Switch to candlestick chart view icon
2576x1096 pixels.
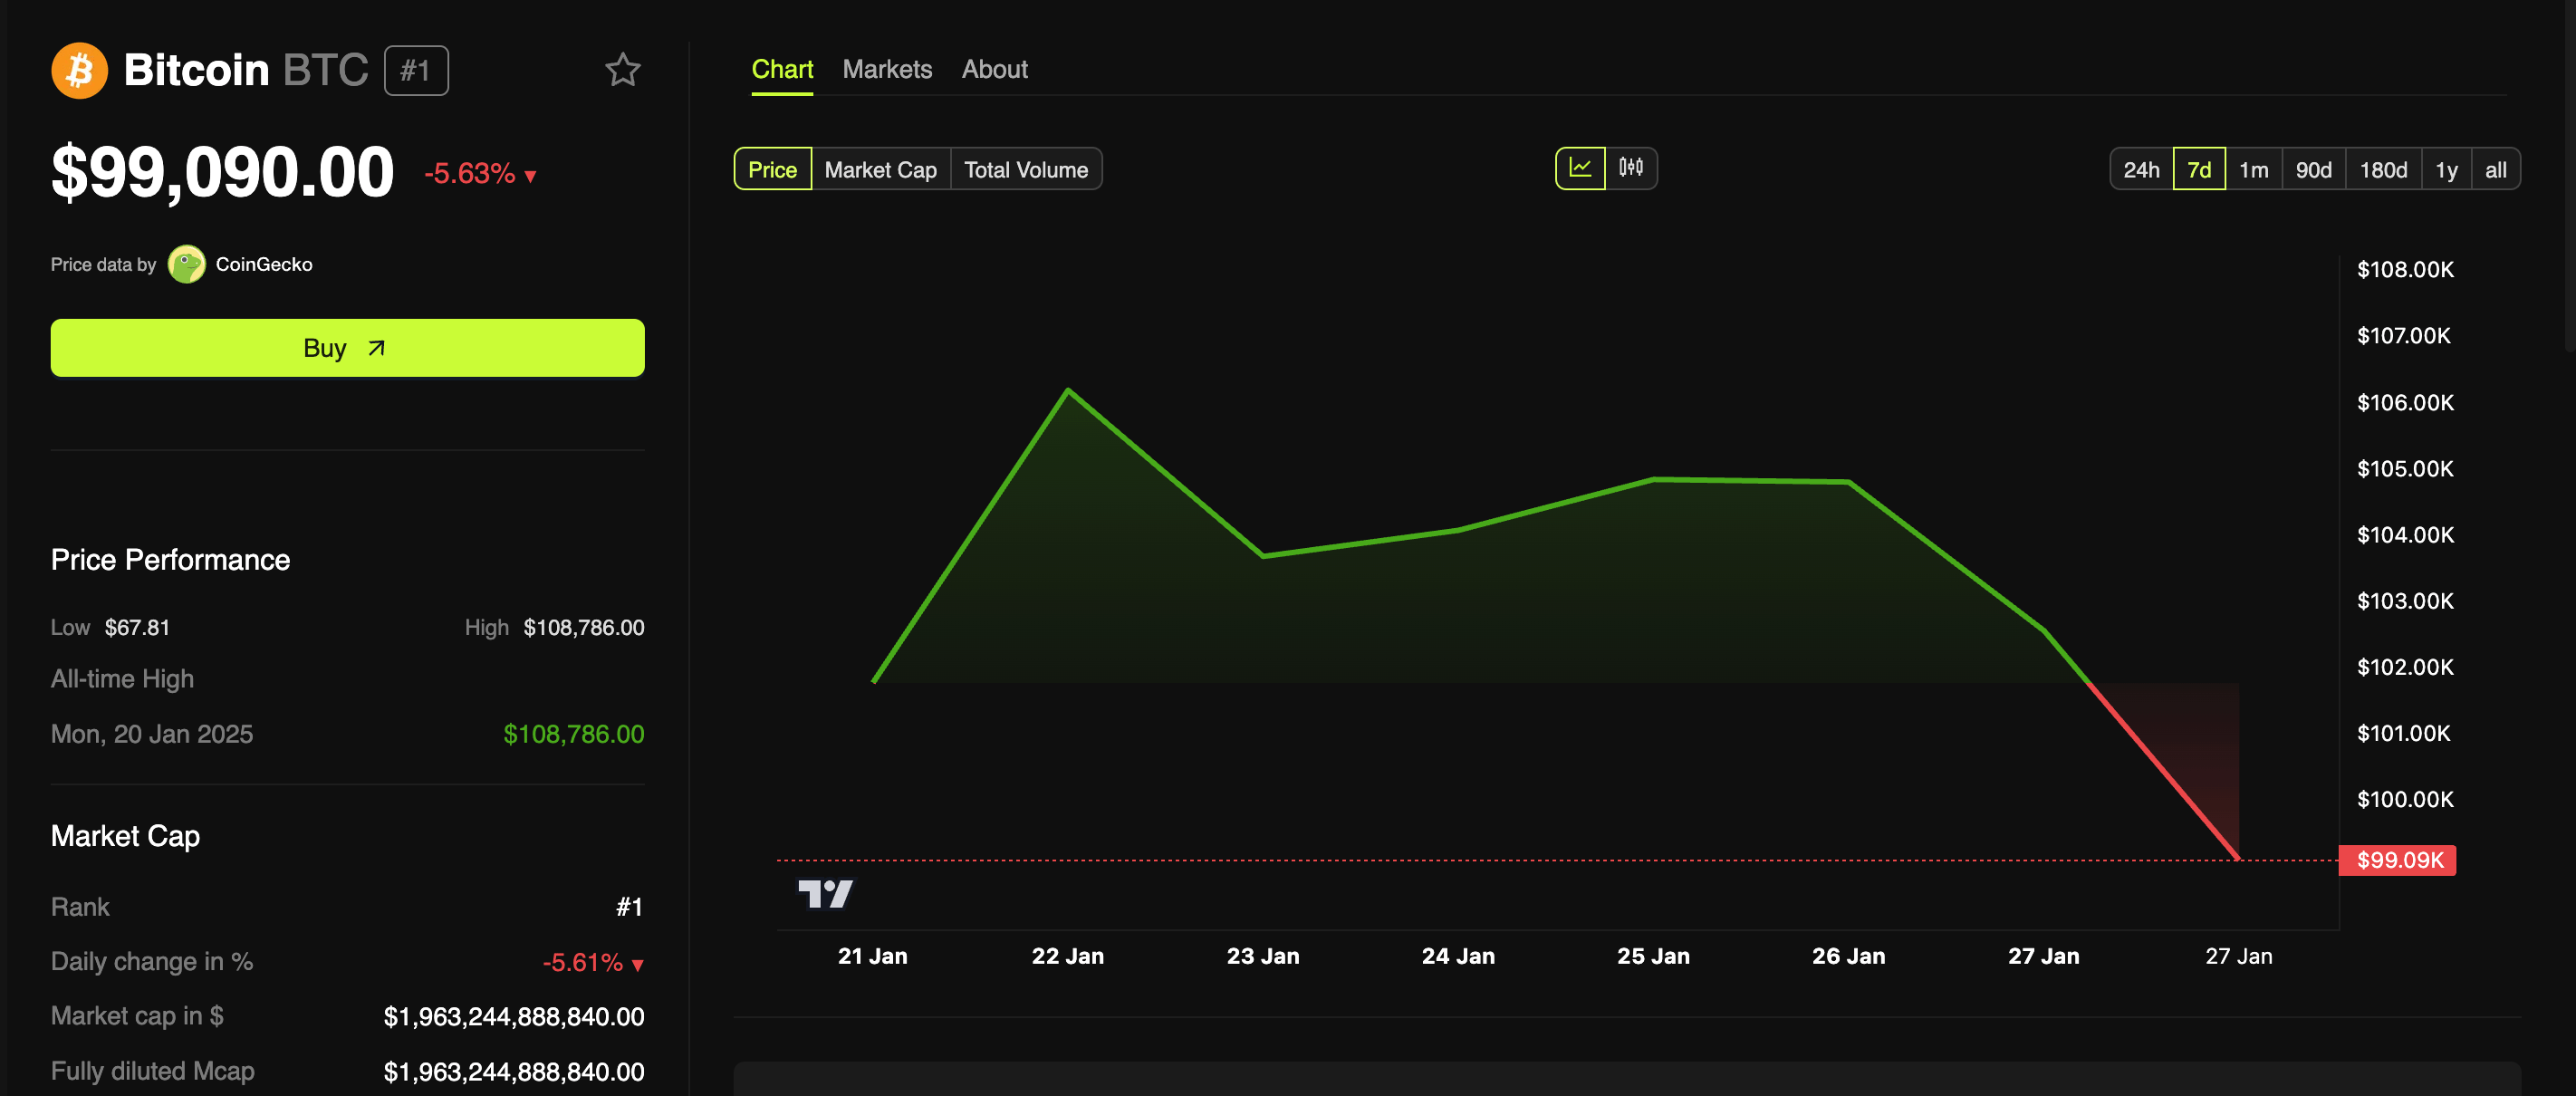pos(1631,168)
